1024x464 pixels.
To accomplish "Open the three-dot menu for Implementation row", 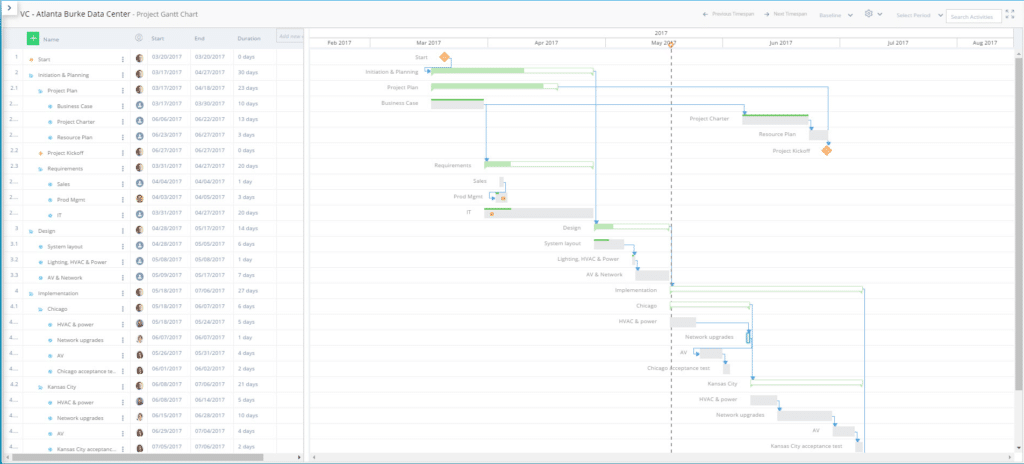I will (x=122, y=293).
